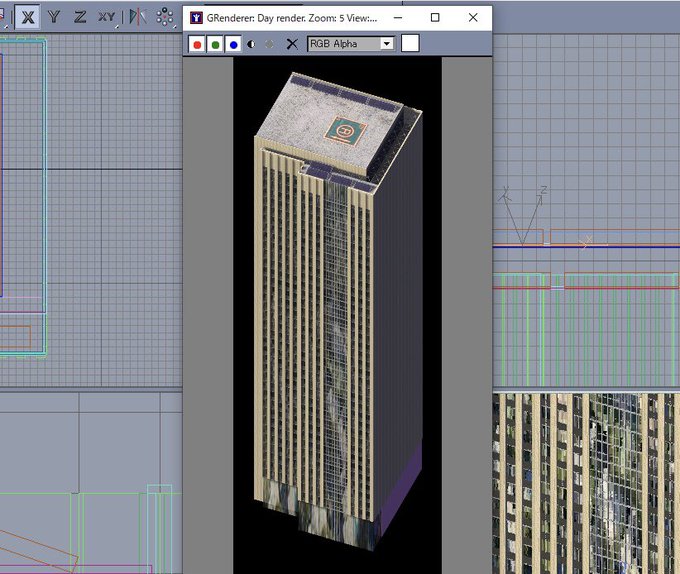680x574 pixels.
Task: Click the helipad on the rendered rooftop
Action: click(x=345, y=130)
